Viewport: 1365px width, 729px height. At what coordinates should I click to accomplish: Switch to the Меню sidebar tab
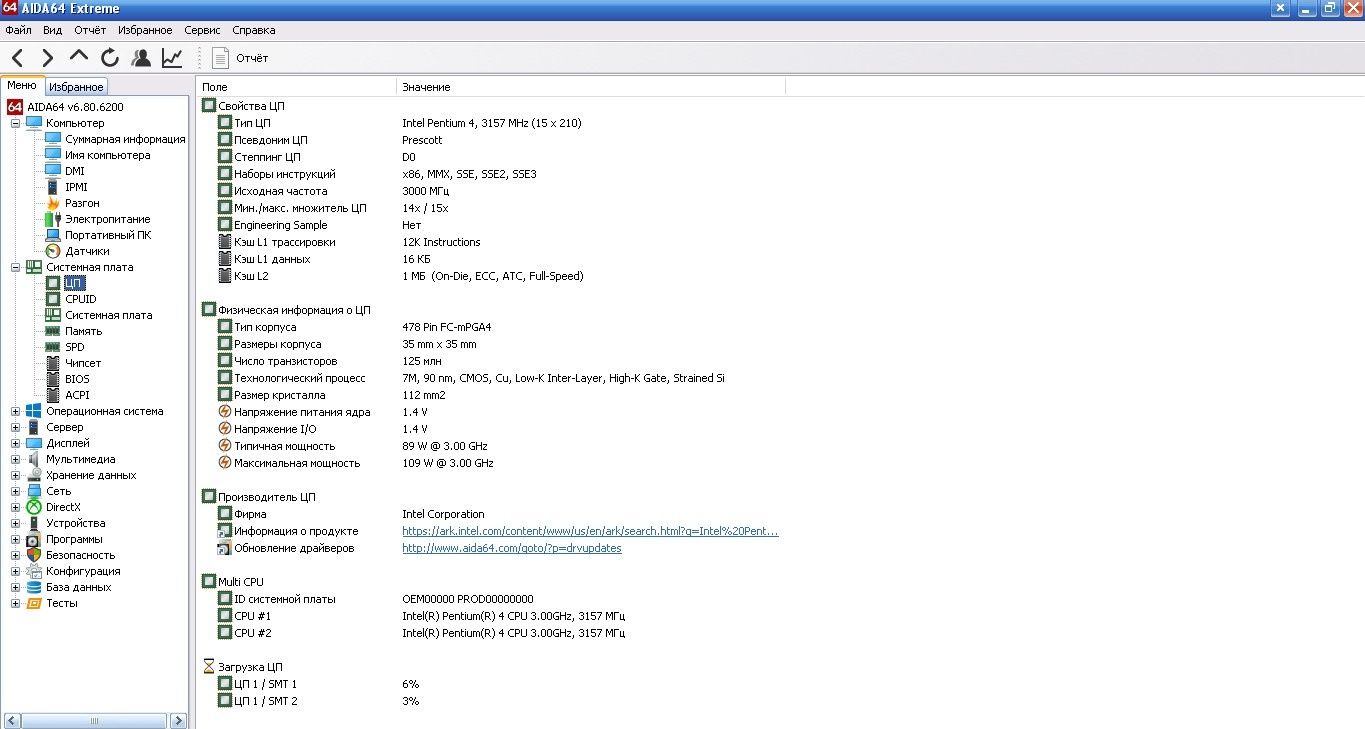click(x=22, y=86)
